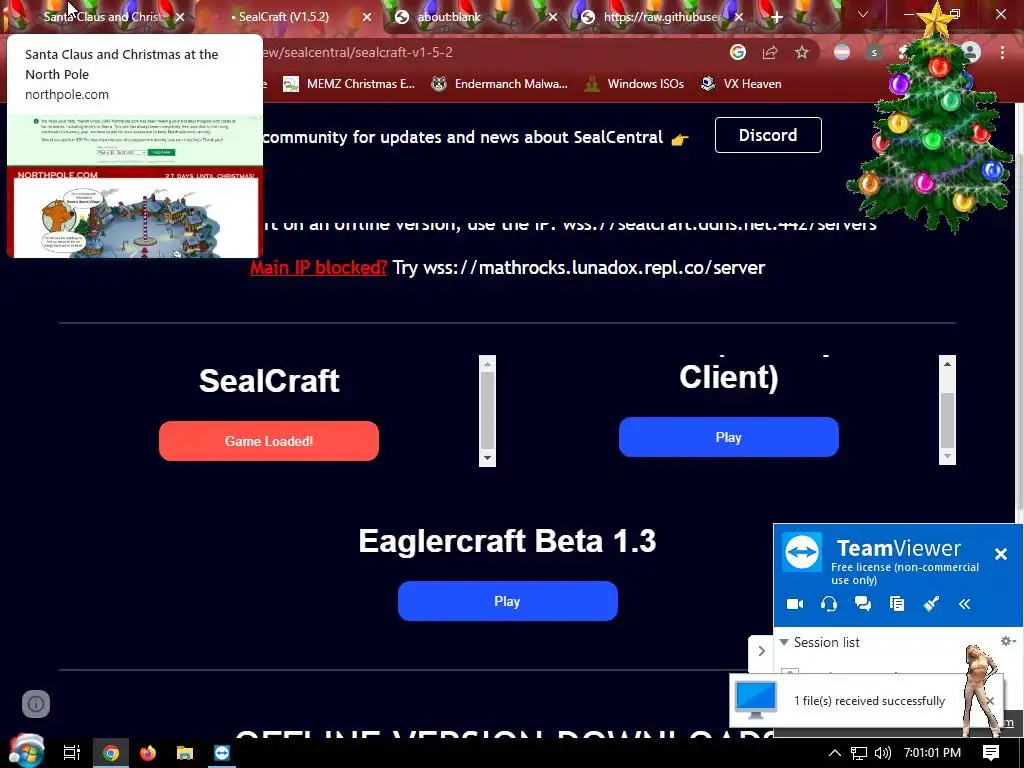The height and width of the screenshot is (768, 1024).
Task: Close the TeamViewer panel
Action: click(1000, 554)
